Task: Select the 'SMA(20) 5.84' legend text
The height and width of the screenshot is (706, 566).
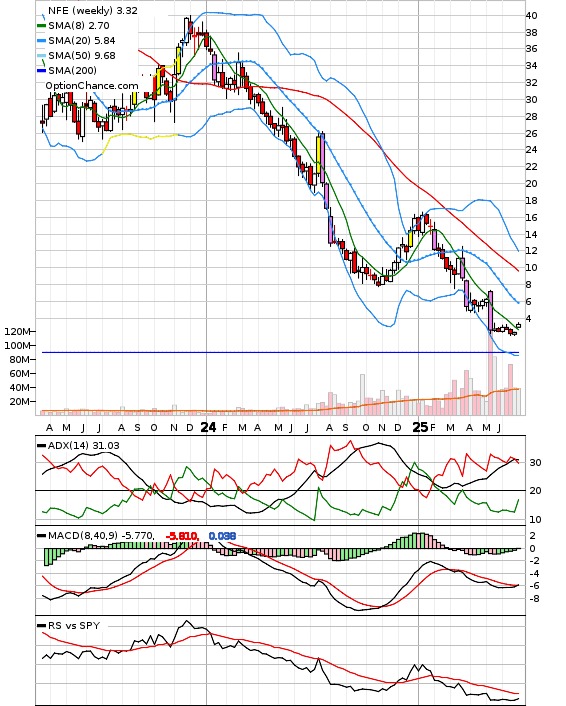Action: click(82, 41)
